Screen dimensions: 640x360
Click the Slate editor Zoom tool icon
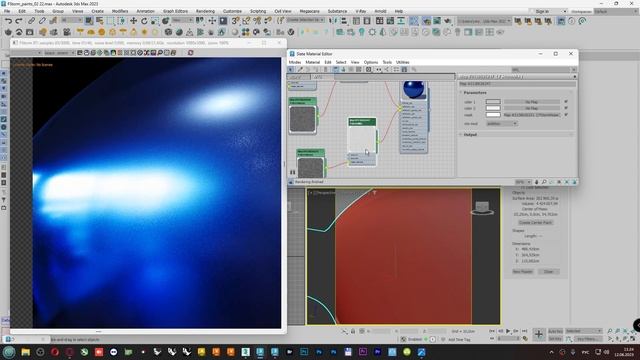pyautogui.click(x=544, y=182)
